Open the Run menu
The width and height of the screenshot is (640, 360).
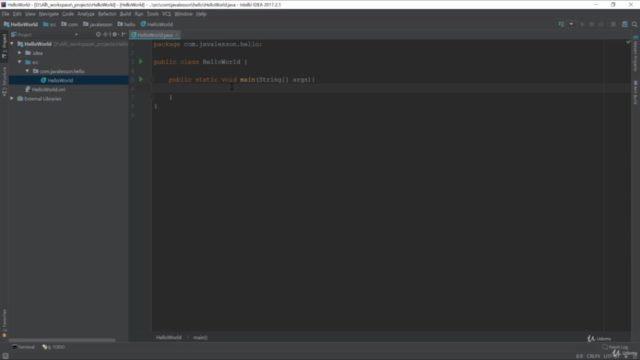tap(139, 14)
